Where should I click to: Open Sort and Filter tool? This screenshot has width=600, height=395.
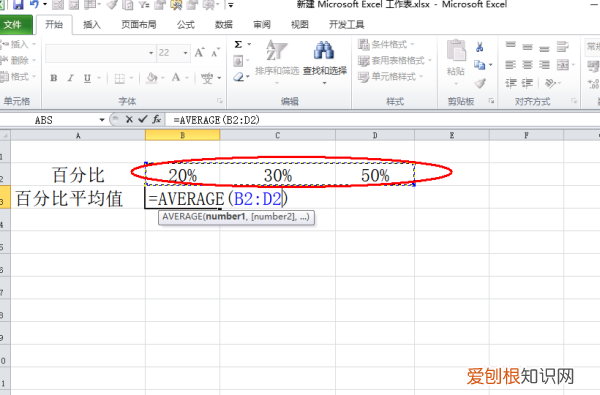click(x=277, y=58)
